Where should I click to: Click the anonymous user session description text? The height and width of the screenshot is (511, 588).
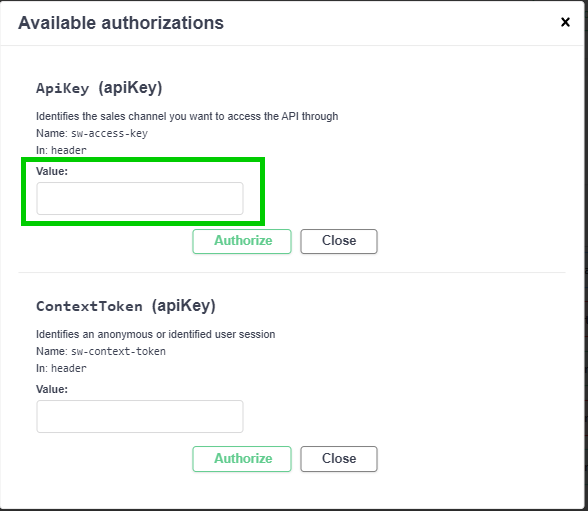pos(156,334)
